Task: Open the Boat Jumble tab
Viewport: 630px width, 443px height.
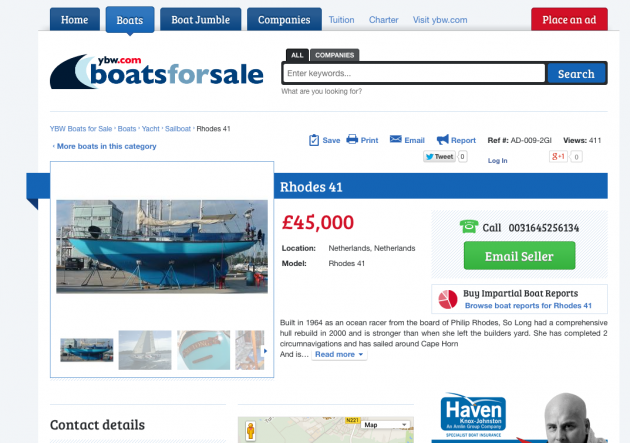Action: pos(200,19)
